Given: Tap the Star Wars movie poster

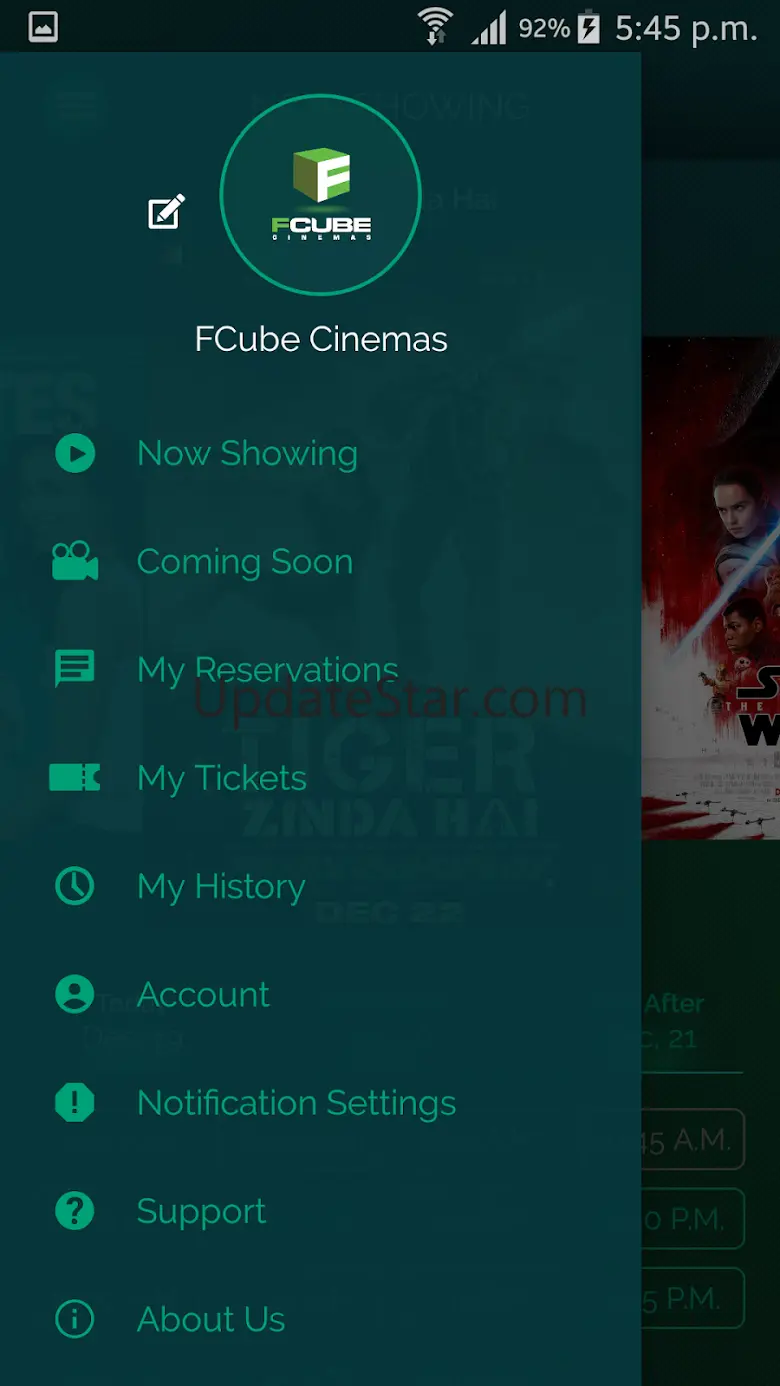Looking at the screenshot, I should pyautogui.click(x=711, y=588).
